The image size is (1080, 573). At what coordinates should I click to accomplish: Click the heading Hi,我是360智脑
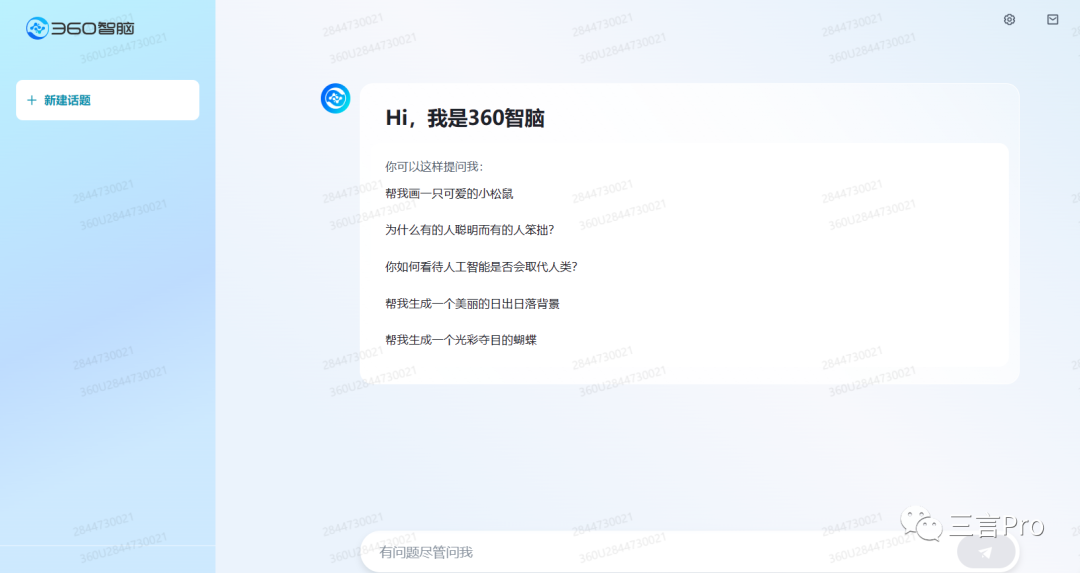coord(465,118)
